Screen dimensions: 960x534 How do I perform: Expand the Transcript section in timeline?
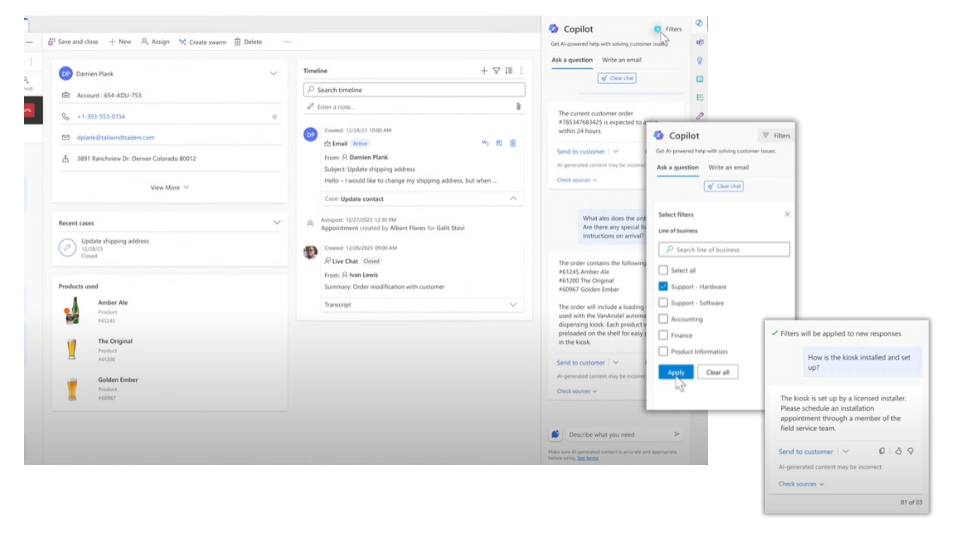point(513,304)
